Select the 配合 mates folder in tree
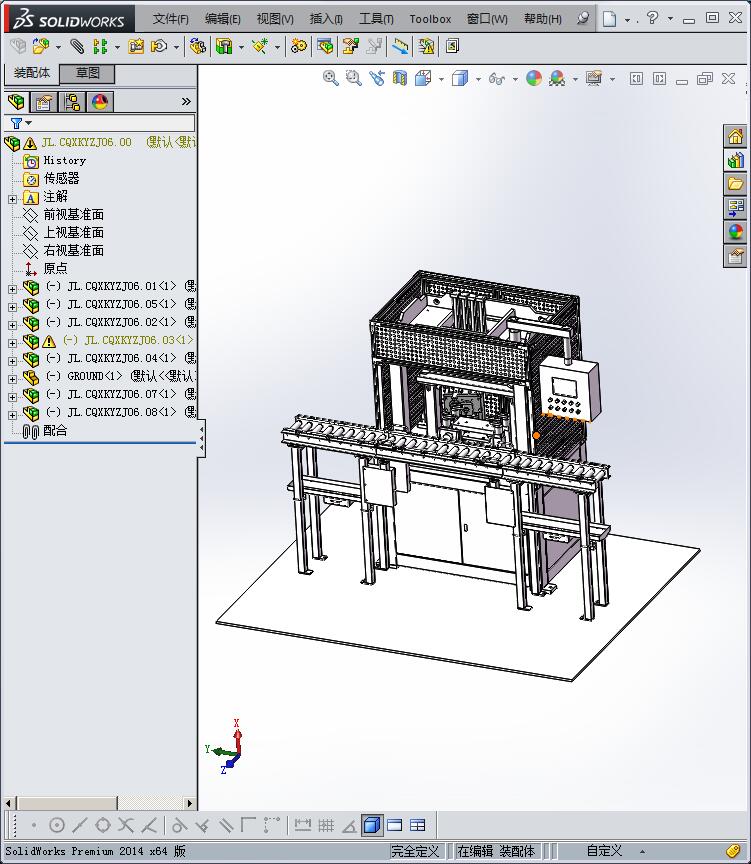The width and height of the screenshot is (751, 864). (x=45, y=430)
